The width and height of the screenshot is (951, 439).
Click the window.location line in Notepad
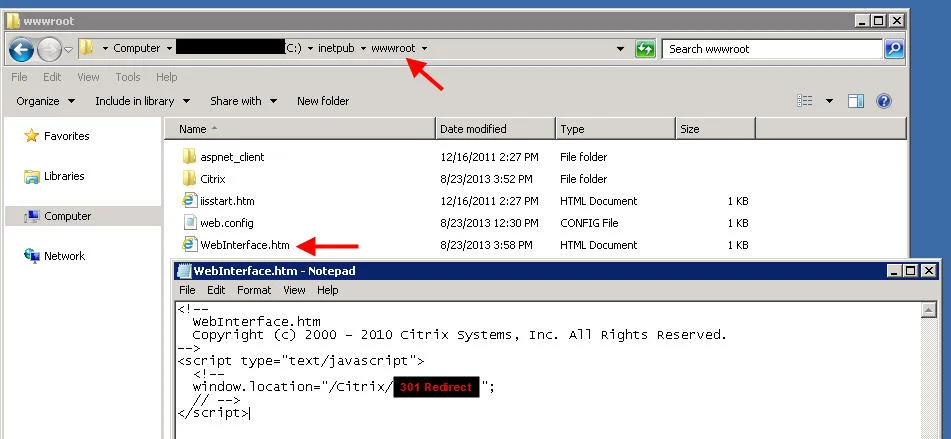343,387
